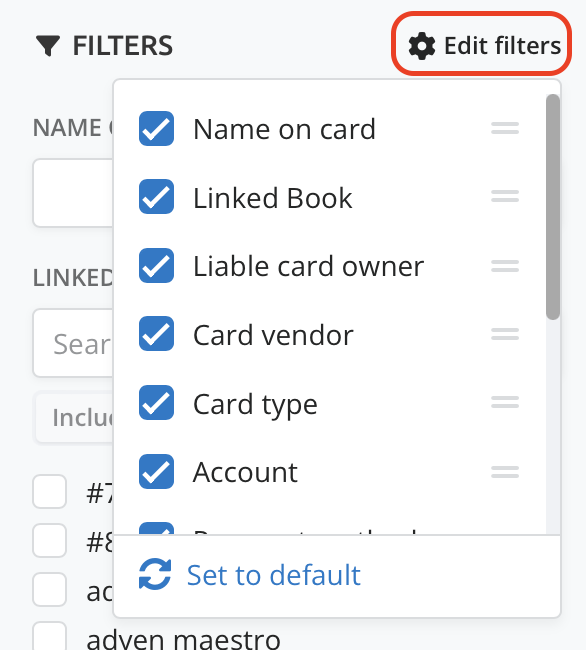The image size is (586, 650).
Task: Check the adven maestro checkbox
Action: [x=50, y=636]
